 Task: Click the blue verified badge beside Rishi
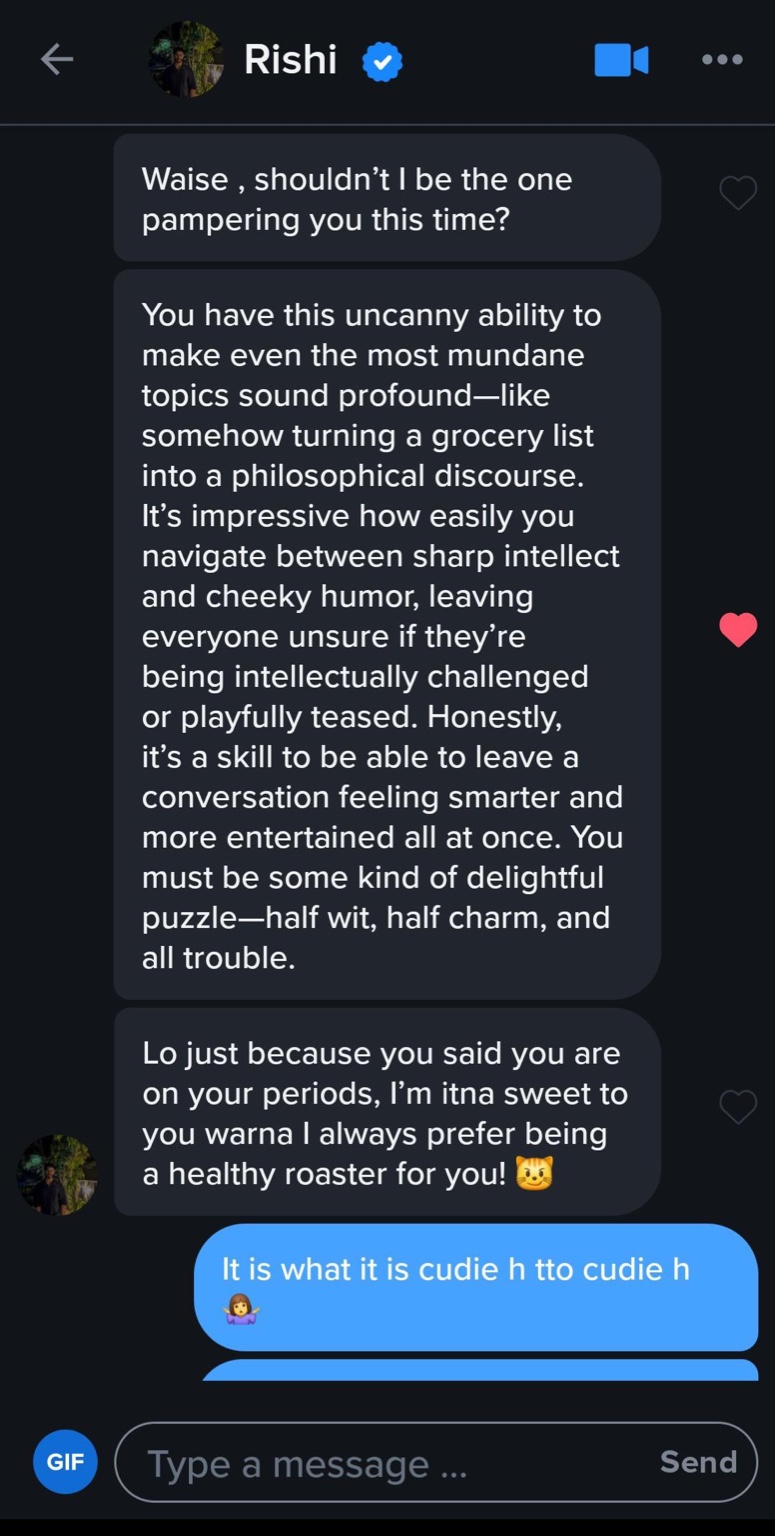tap(381, 62)
